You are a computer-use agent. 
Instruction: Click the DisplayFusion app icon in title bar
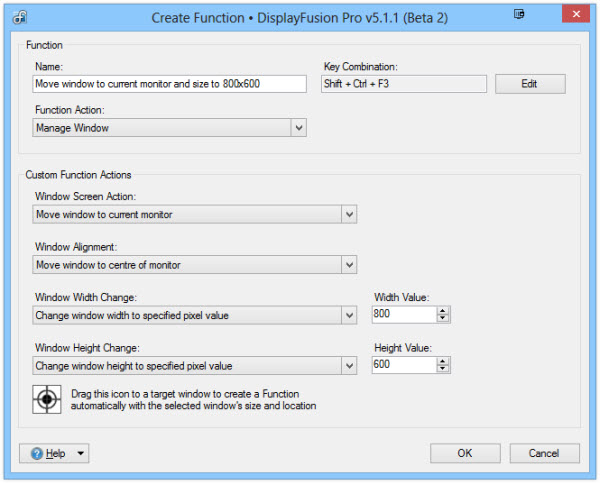tap(20, 17)
